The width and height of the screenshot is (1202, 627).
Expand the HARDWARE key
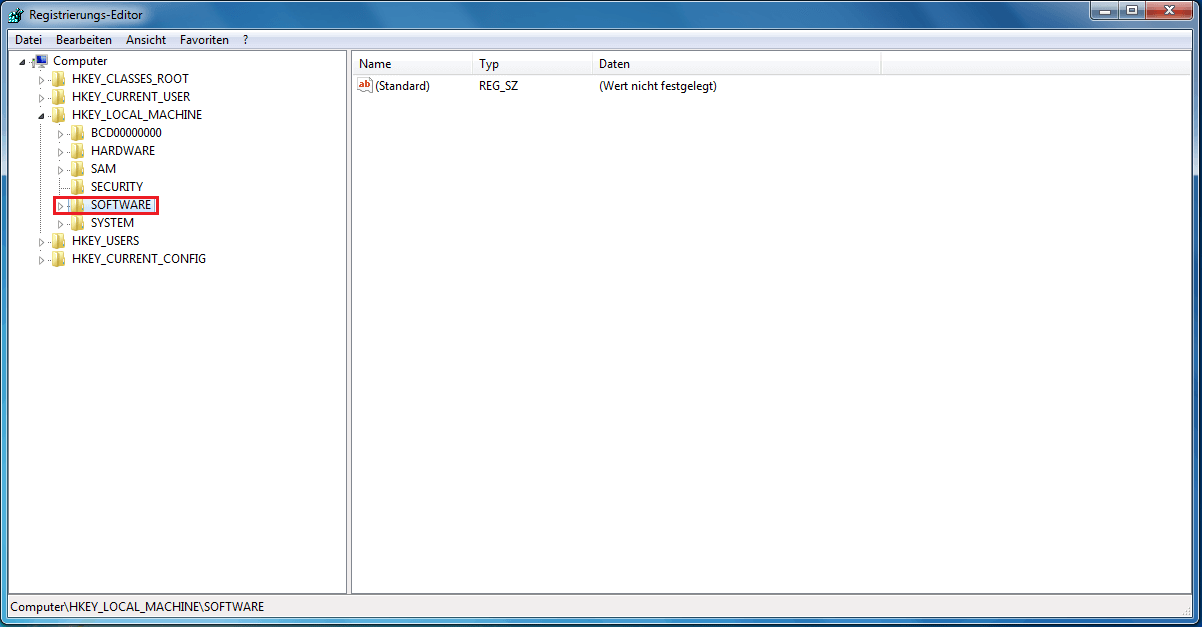pos(61,152)
